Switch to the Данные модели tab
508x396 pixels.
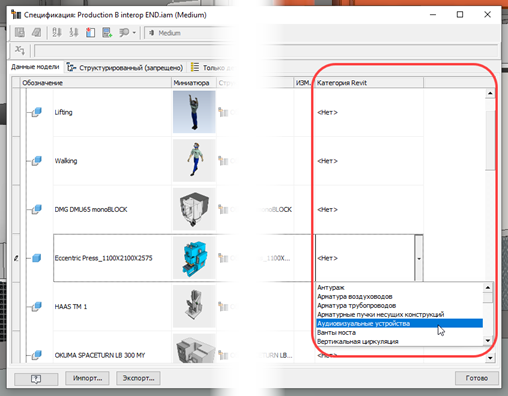point(35,67)
